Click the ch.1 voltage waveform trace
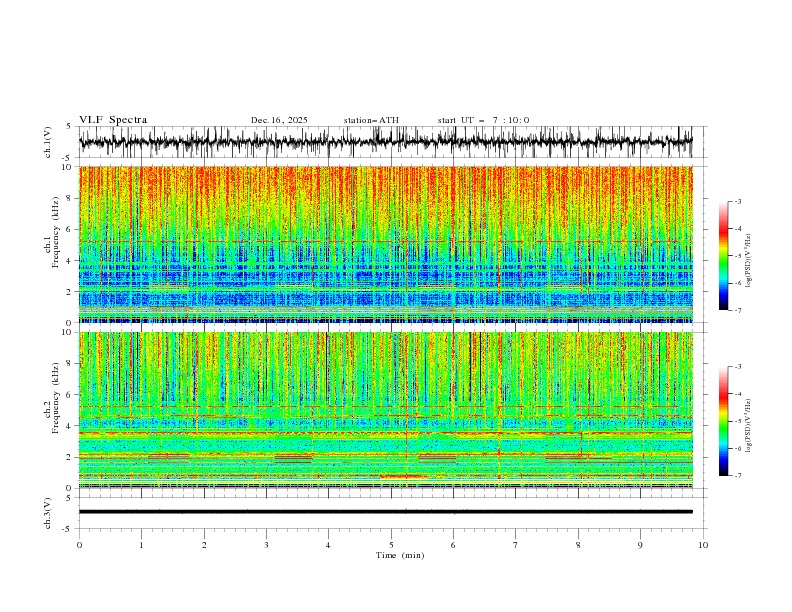 [385, 142]
